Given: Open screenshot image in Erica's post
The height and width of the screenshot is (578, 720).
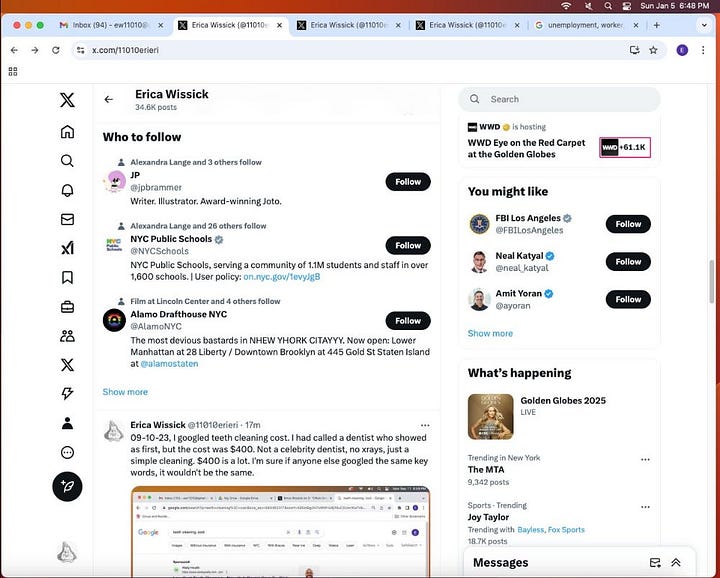Looking at the screenshot, I should tap(280, 532).
